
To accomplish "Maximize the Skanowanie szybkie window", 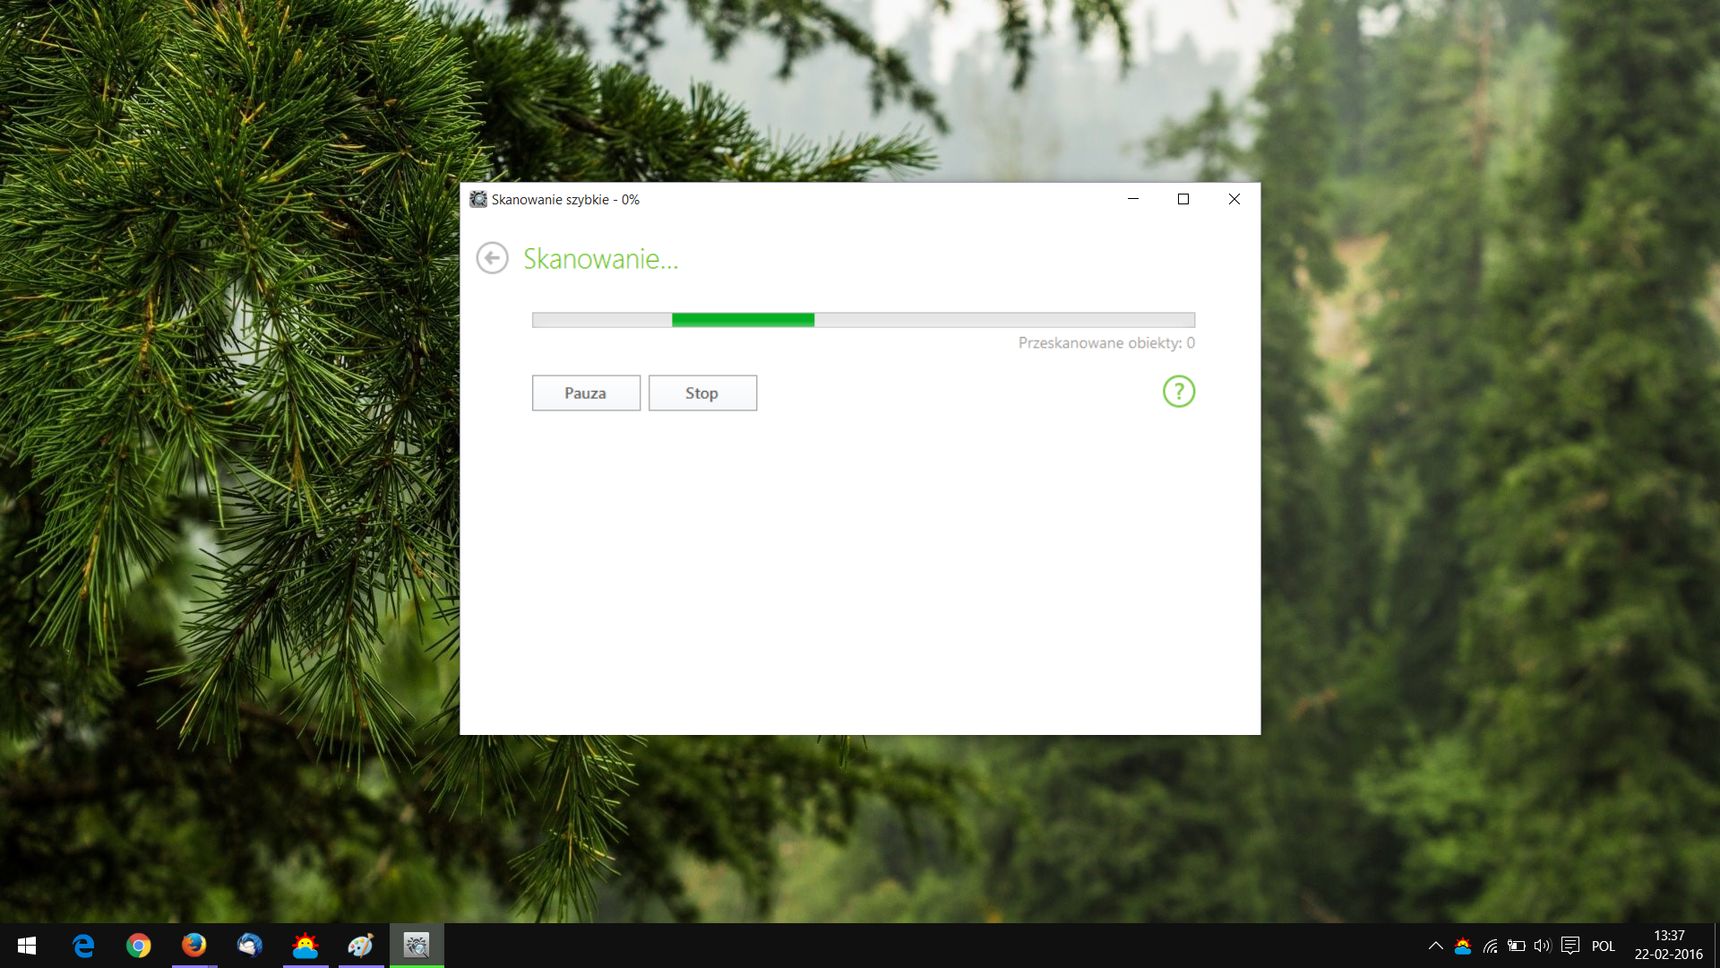I will 1183,199.
